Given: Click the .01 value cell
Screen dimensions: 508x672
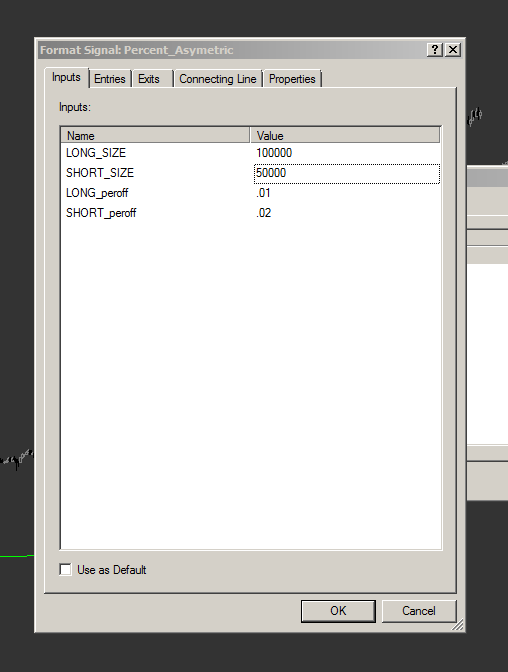Looking at the screenshot, I should point(347,193).
